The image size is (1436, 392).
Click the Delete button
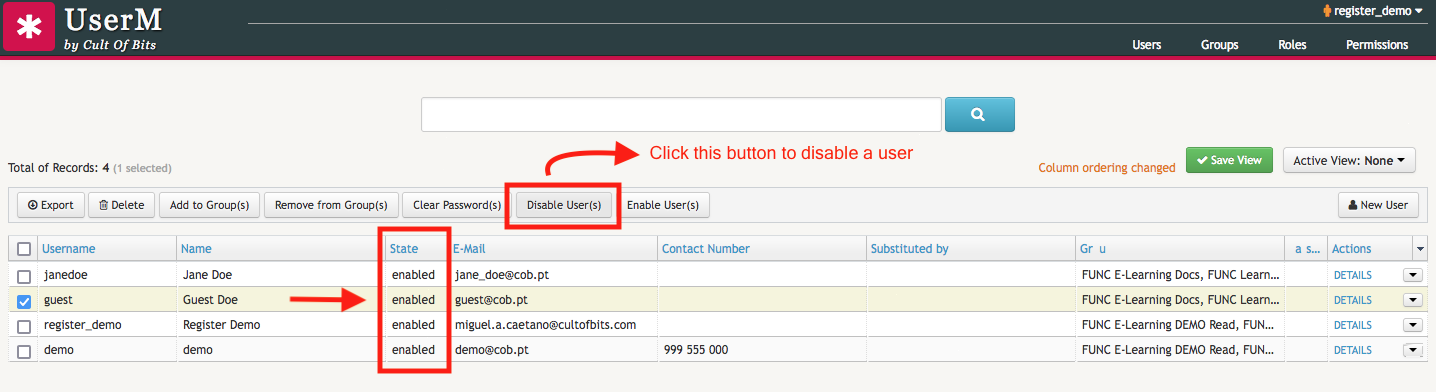[121, 205]
